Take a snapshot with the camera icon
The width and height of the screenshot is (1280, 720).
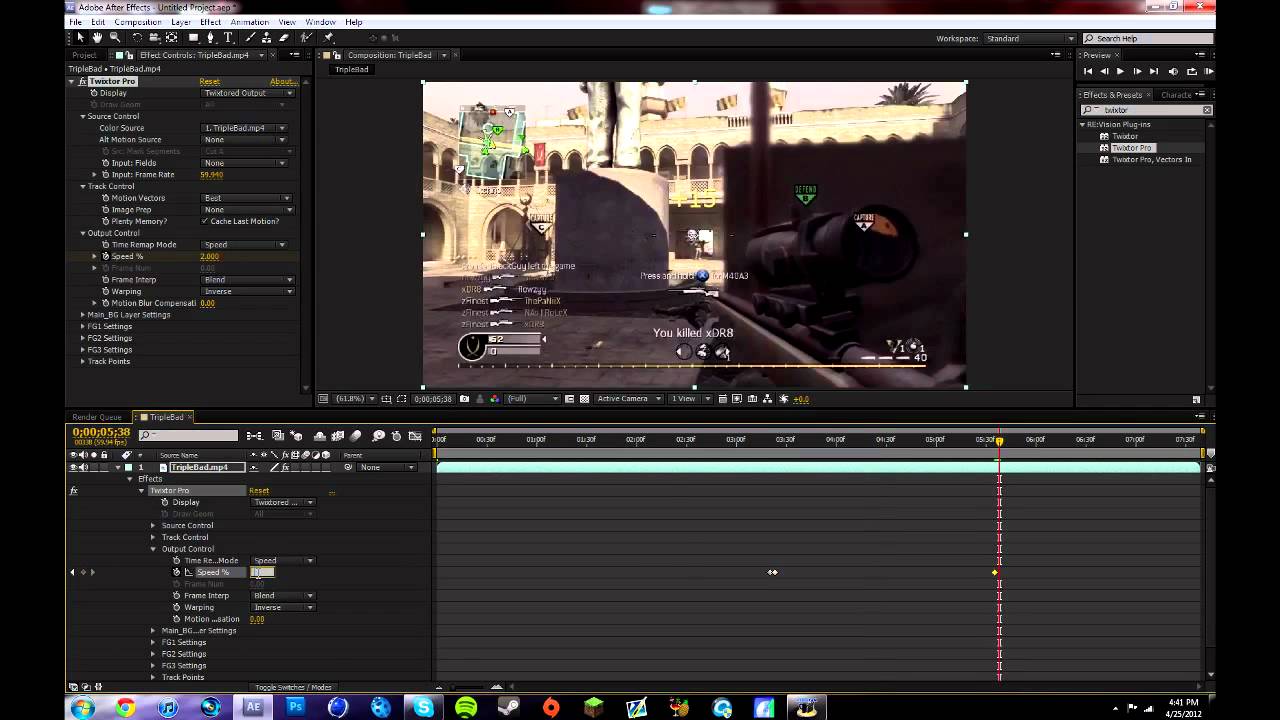(465, 399)
